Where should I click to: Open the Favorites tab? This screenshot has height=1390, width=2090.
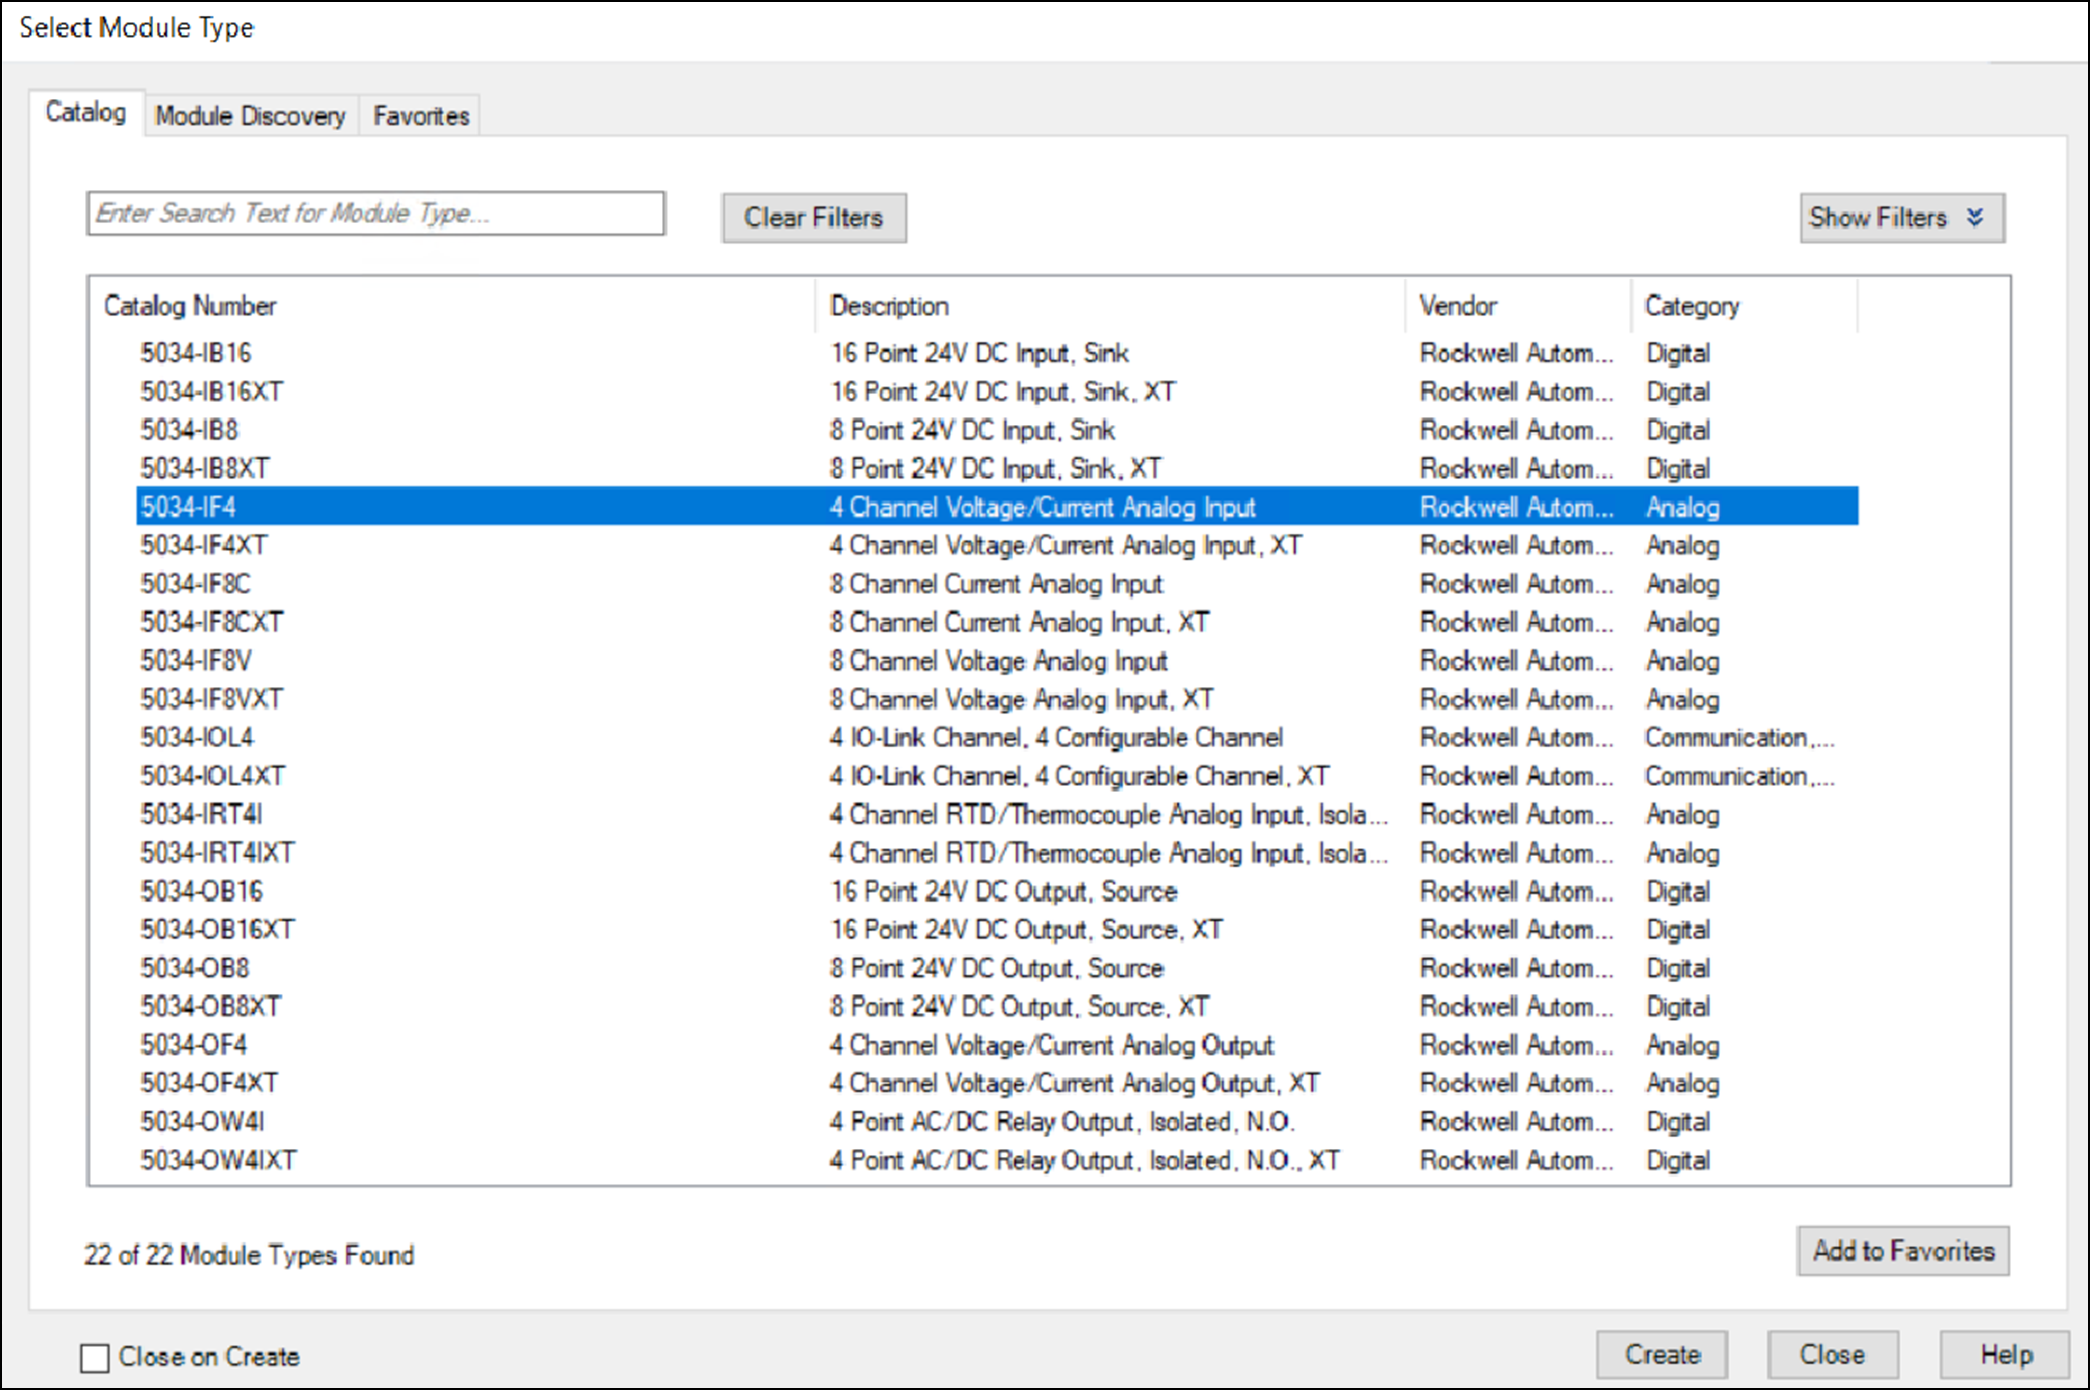click(421, 116)
